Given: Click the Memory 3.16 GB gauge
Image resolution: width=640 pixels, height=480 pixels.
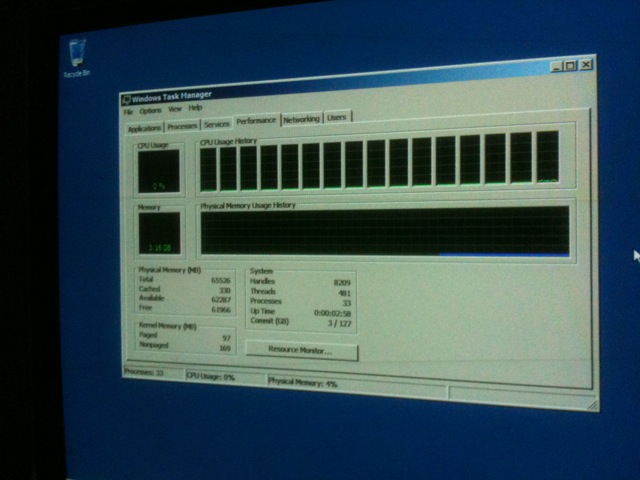Looking at the screenshot, I should tap(159, 233).
